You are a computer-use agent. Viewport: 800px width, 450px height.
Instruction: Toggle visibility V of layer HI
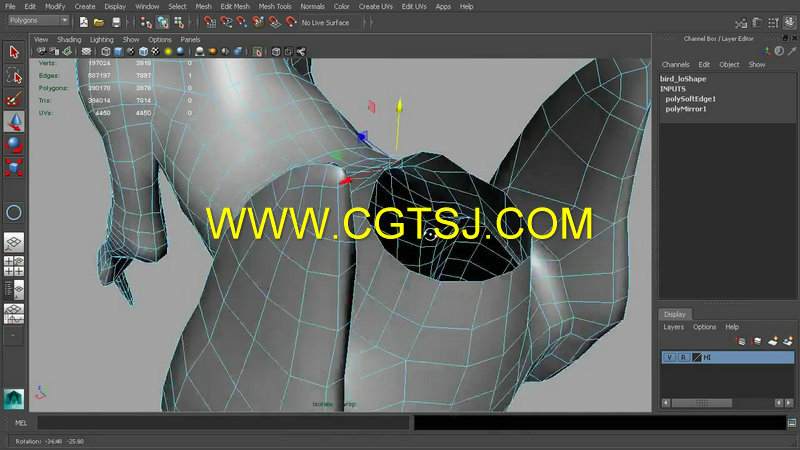tap(669, 357)
